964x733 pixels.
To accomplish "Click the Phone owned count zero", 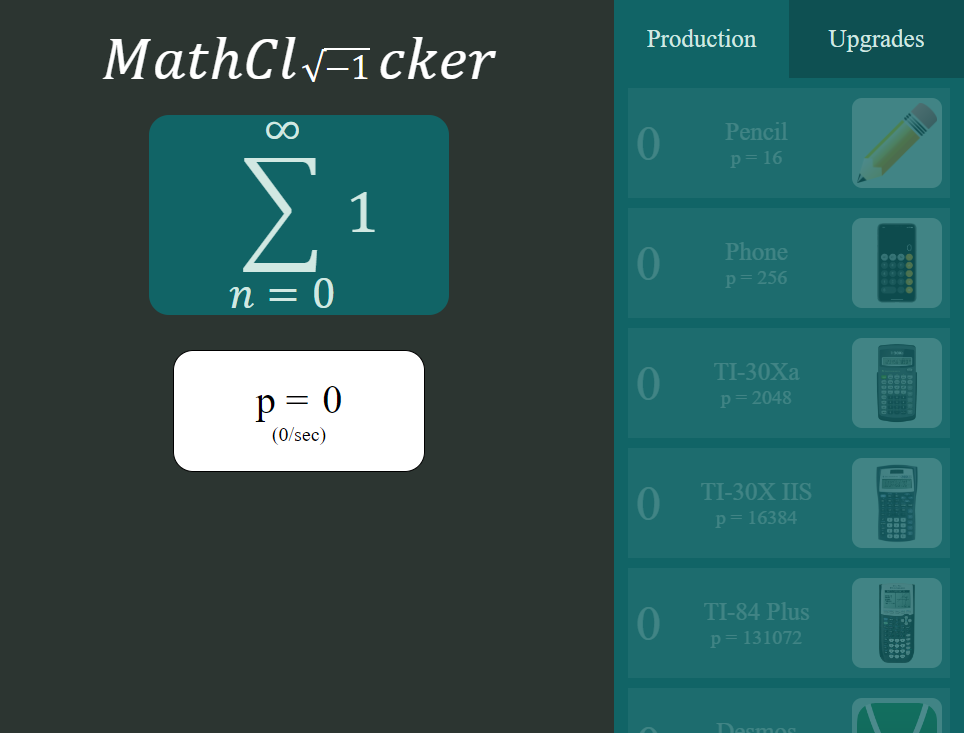I will pos(649,264).
